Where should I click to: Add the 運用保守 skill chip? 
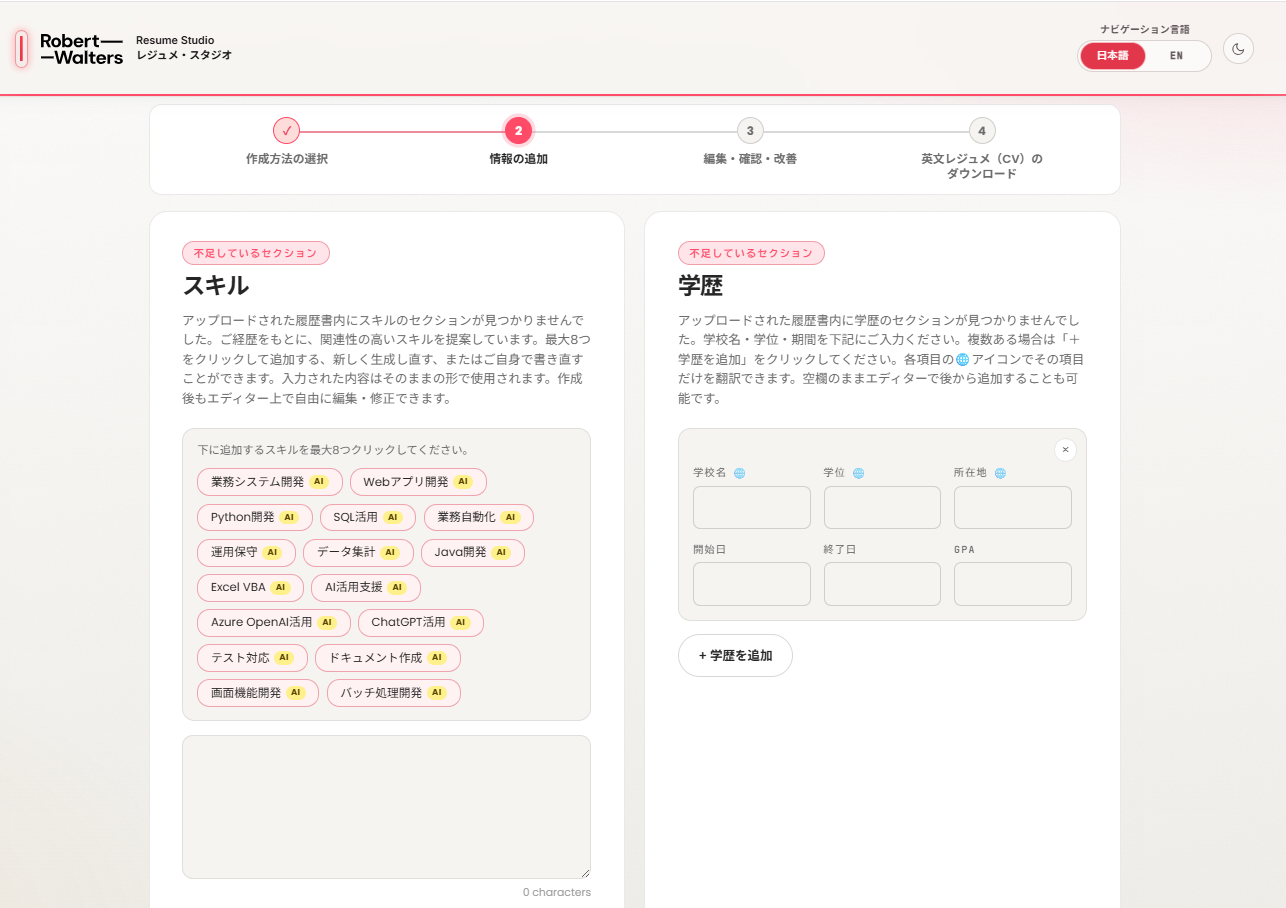pyautogui.click(x=246, y=553)
